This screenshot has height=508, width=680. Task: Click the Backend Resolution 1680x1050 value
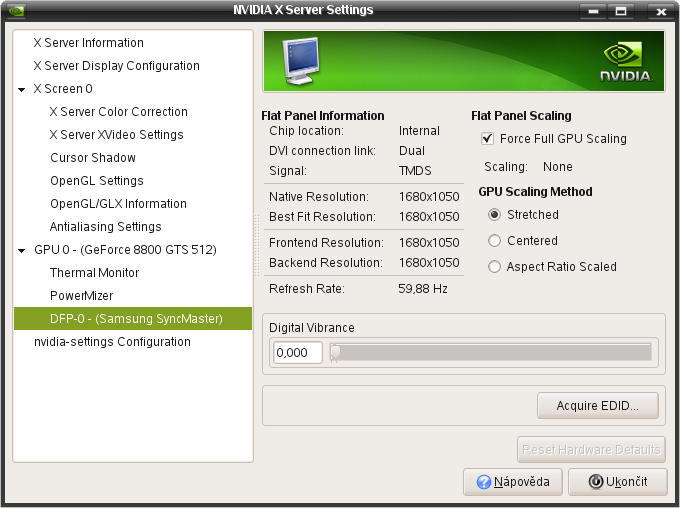(429, 262)
